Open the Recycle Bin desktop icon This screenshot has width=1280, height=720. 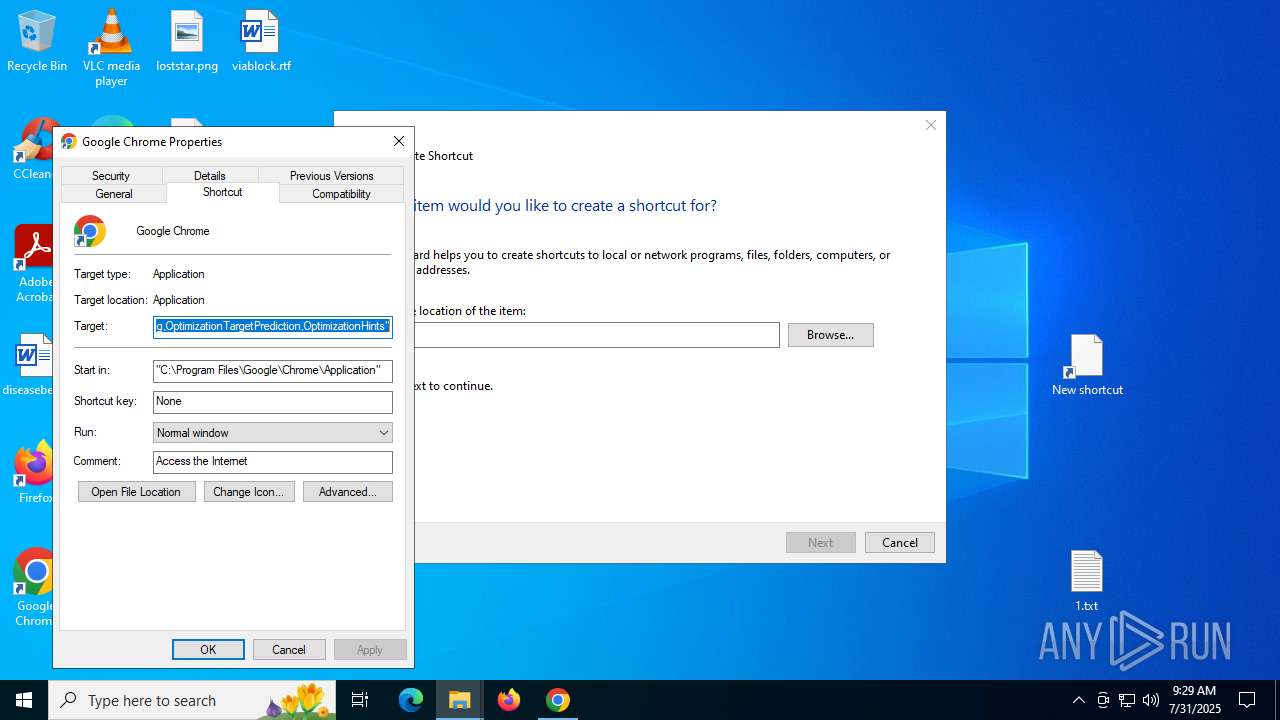pos(37,41)
